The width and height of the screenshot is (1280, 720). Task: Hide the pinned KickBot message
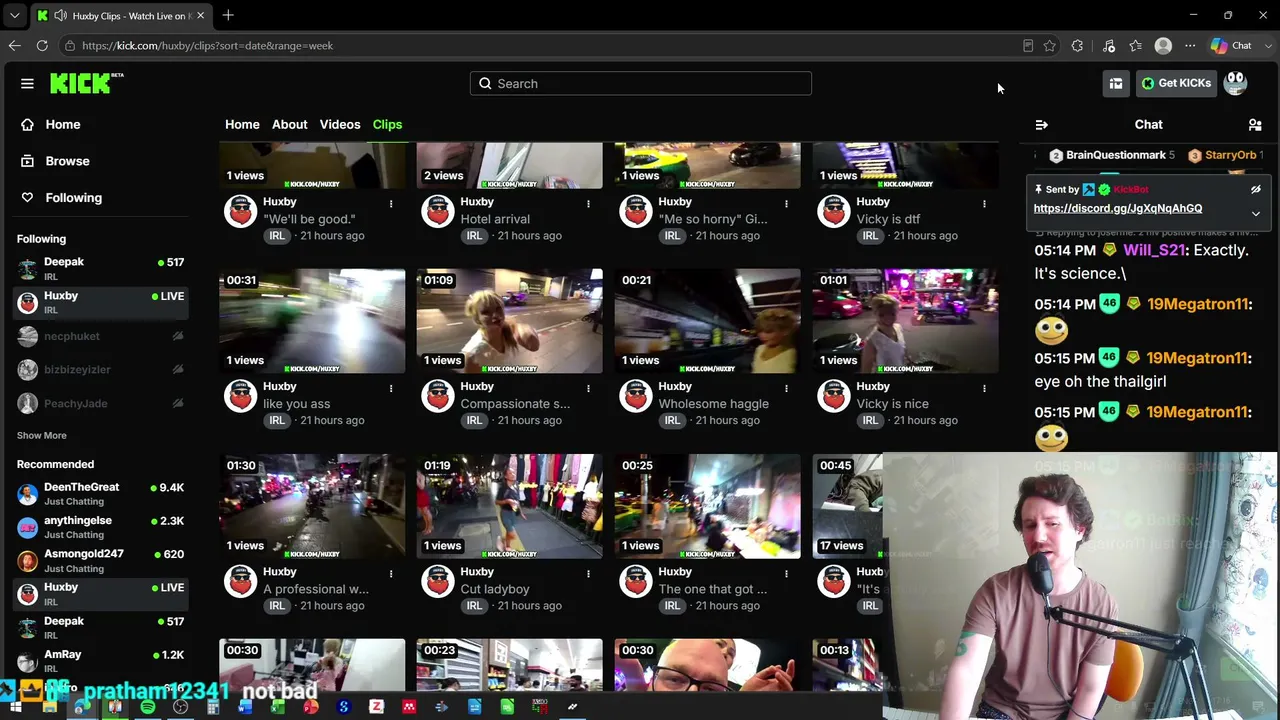[x=1256, y=189]
